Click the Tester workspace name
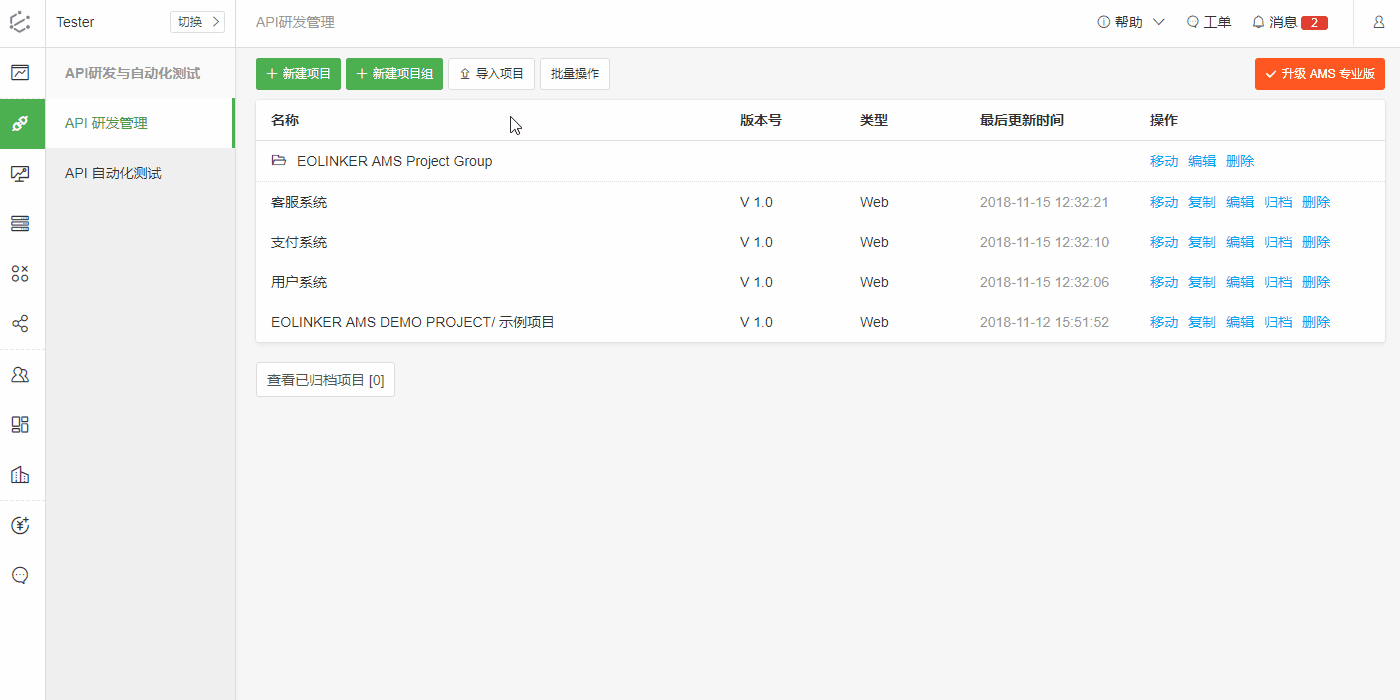The width and height of the screenshot is (1400, 700). (x=75, y=22)
